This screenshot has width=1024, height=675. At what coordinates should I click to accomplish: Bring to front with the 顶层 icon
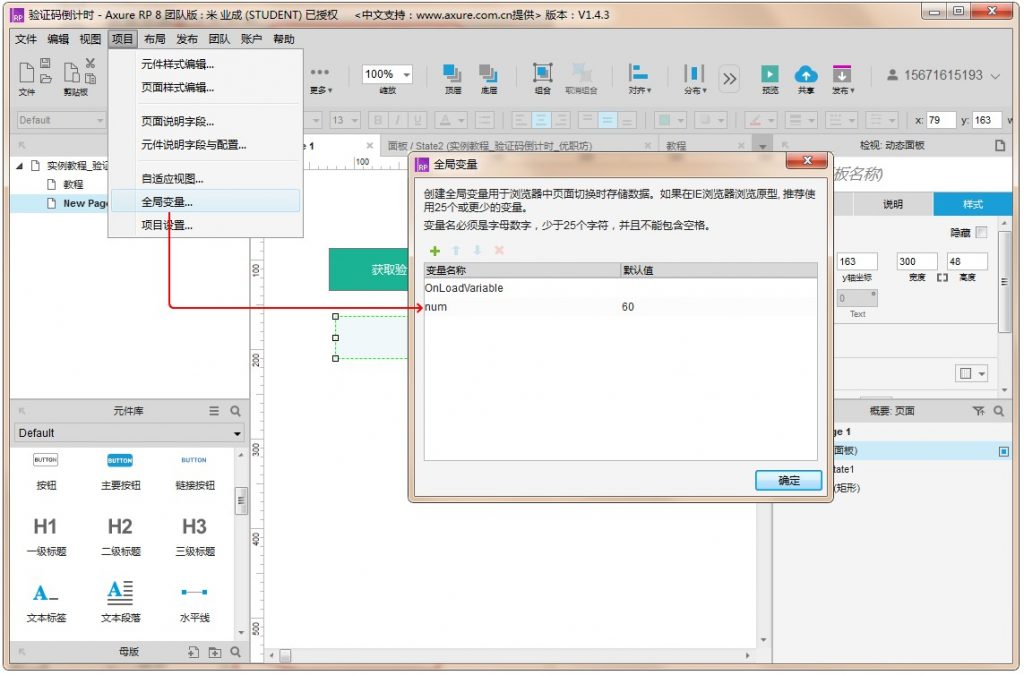point(452,75)
